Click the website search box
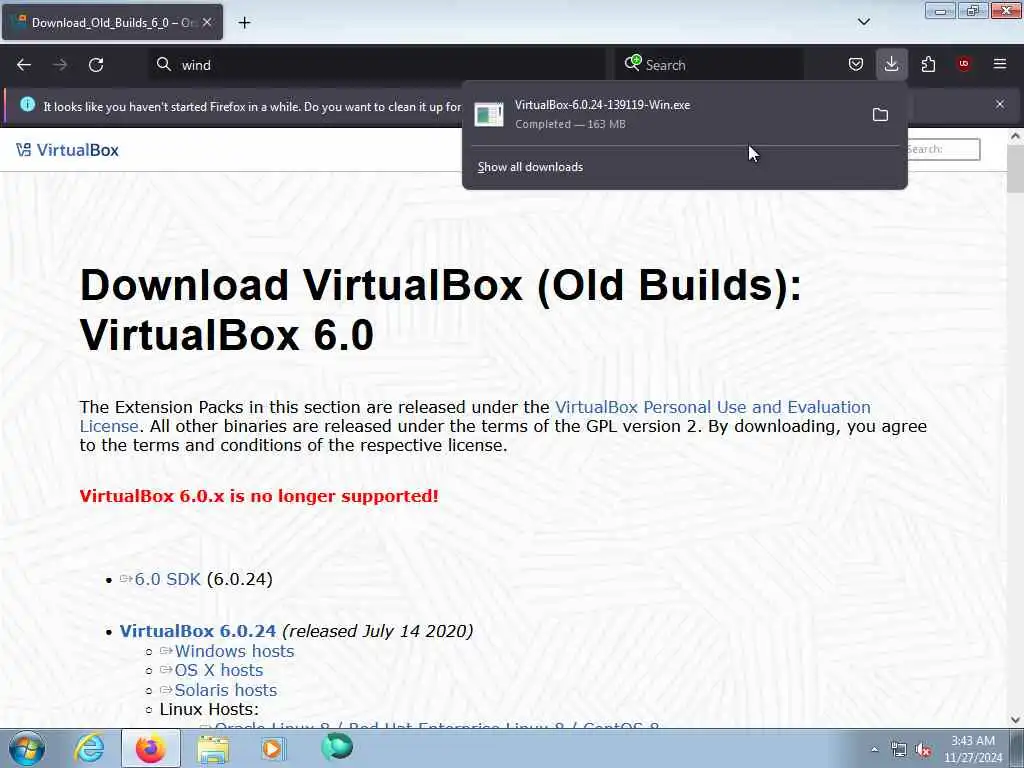The height and width of the screenshot is (768, 1024). coord(942,149)
